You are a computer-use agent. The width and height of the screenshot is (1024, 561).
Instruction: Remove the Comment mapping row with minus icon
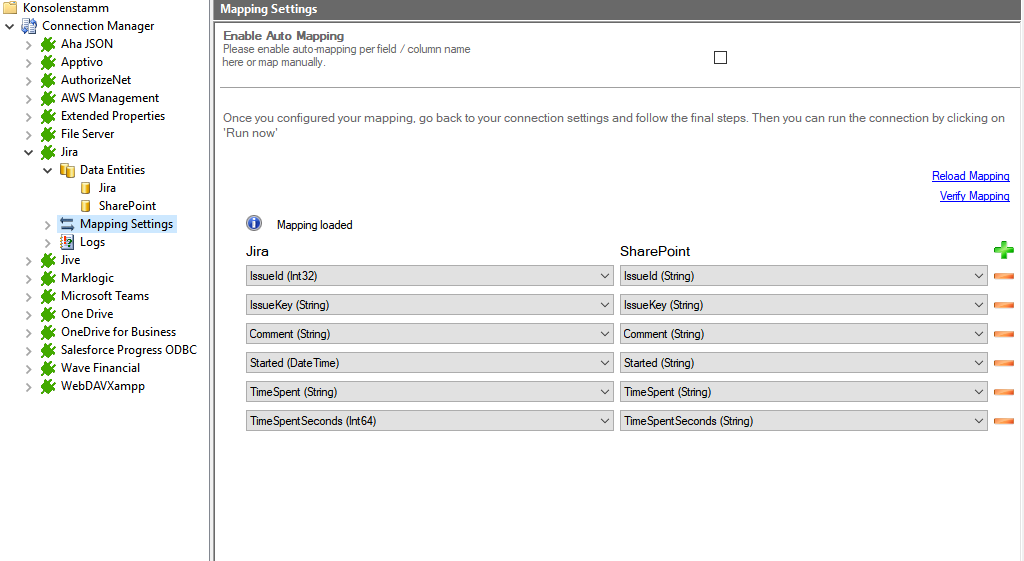[1003, 334]
